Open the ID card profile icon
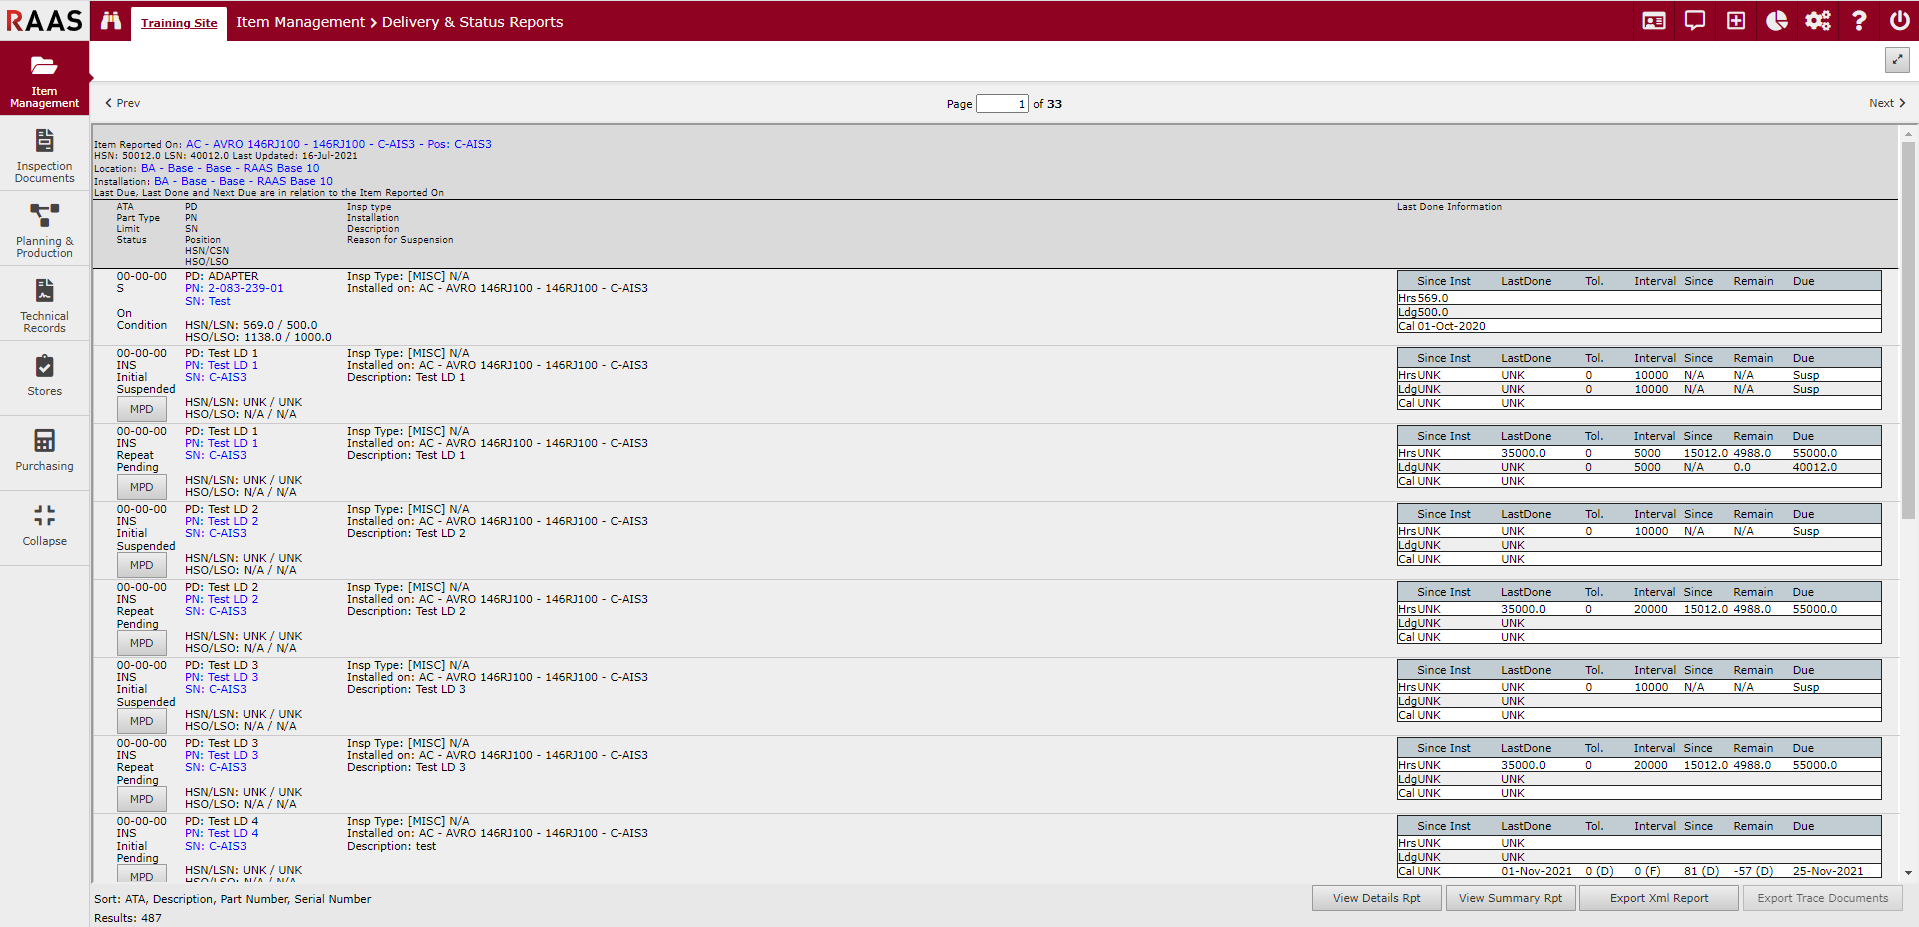This screenshot has height=927, width=1919. (x=1654, y=21)
